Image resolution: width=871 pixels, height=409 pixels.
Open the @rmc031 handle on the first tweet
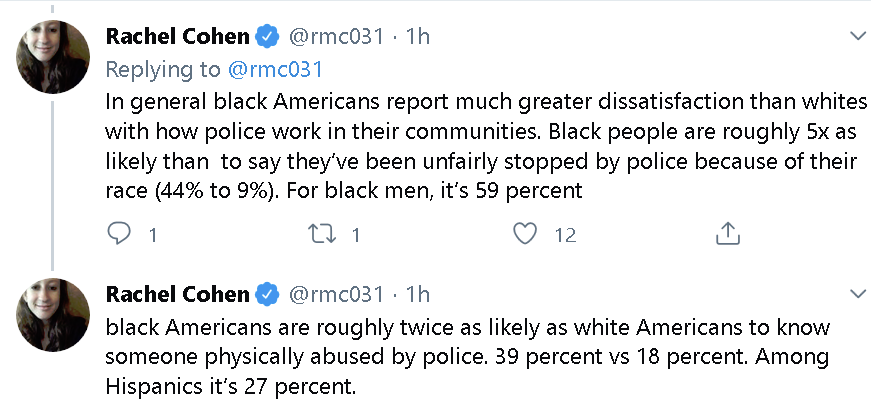336,37
